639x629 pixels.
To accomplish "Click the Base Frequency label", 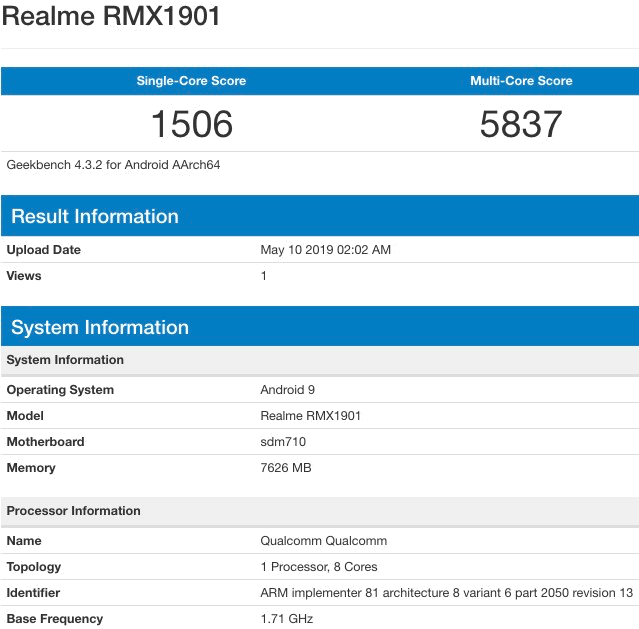I will coord(55,619).
